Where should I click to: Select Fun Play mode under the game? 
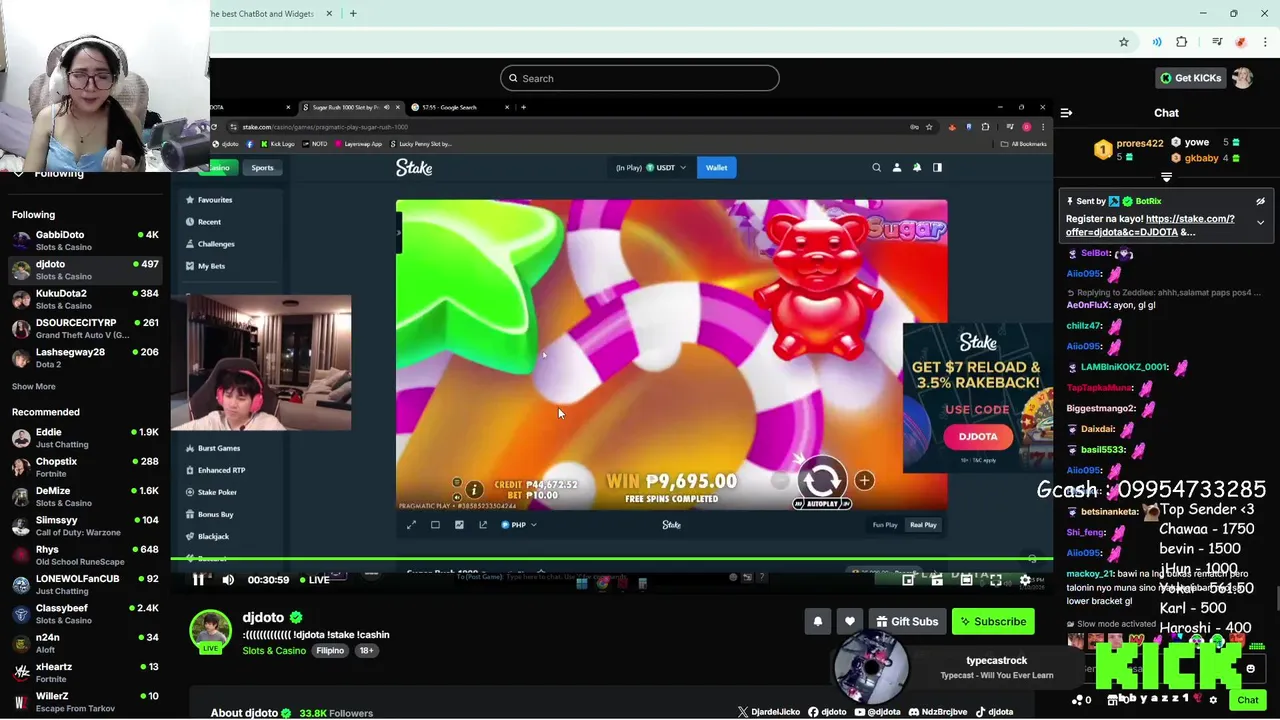pyautogui.click(x=885, y=525)
